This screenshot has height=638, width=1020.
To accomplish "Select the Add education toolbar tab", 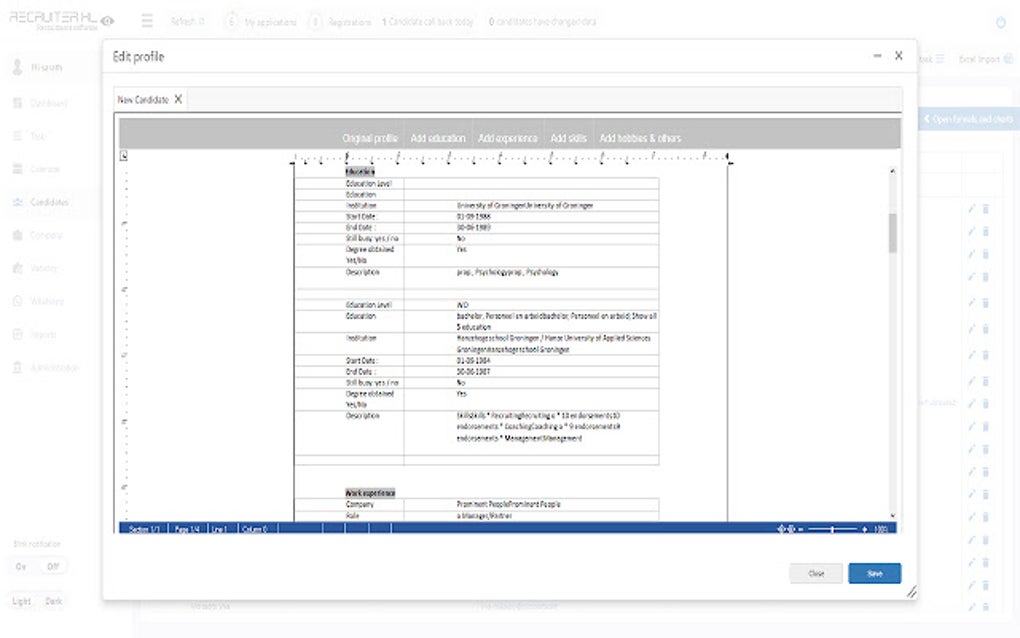I will click(x=438, y=138).
